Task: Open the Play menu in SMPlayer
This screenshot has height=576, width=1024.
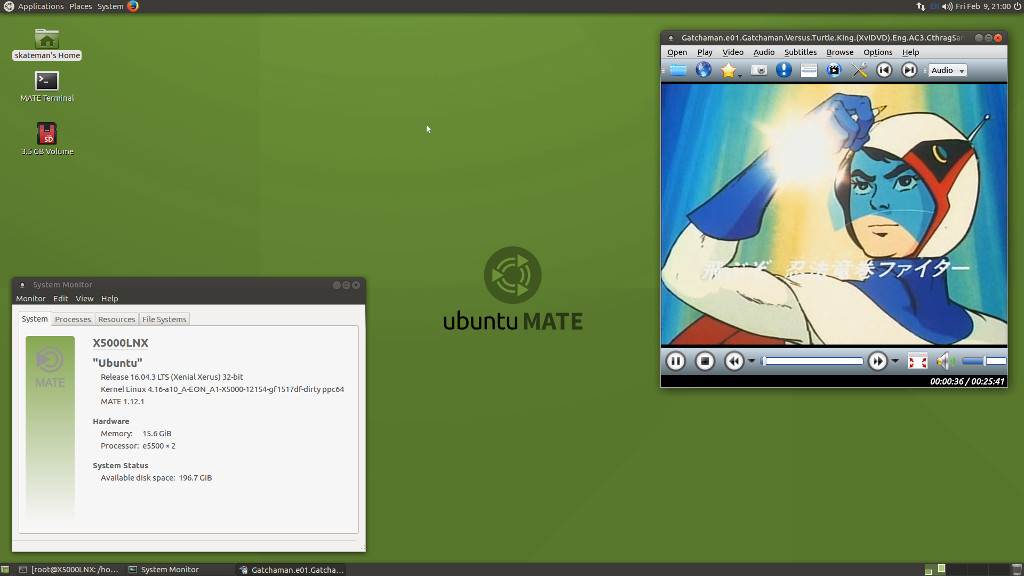Action: tap(705, 52)
